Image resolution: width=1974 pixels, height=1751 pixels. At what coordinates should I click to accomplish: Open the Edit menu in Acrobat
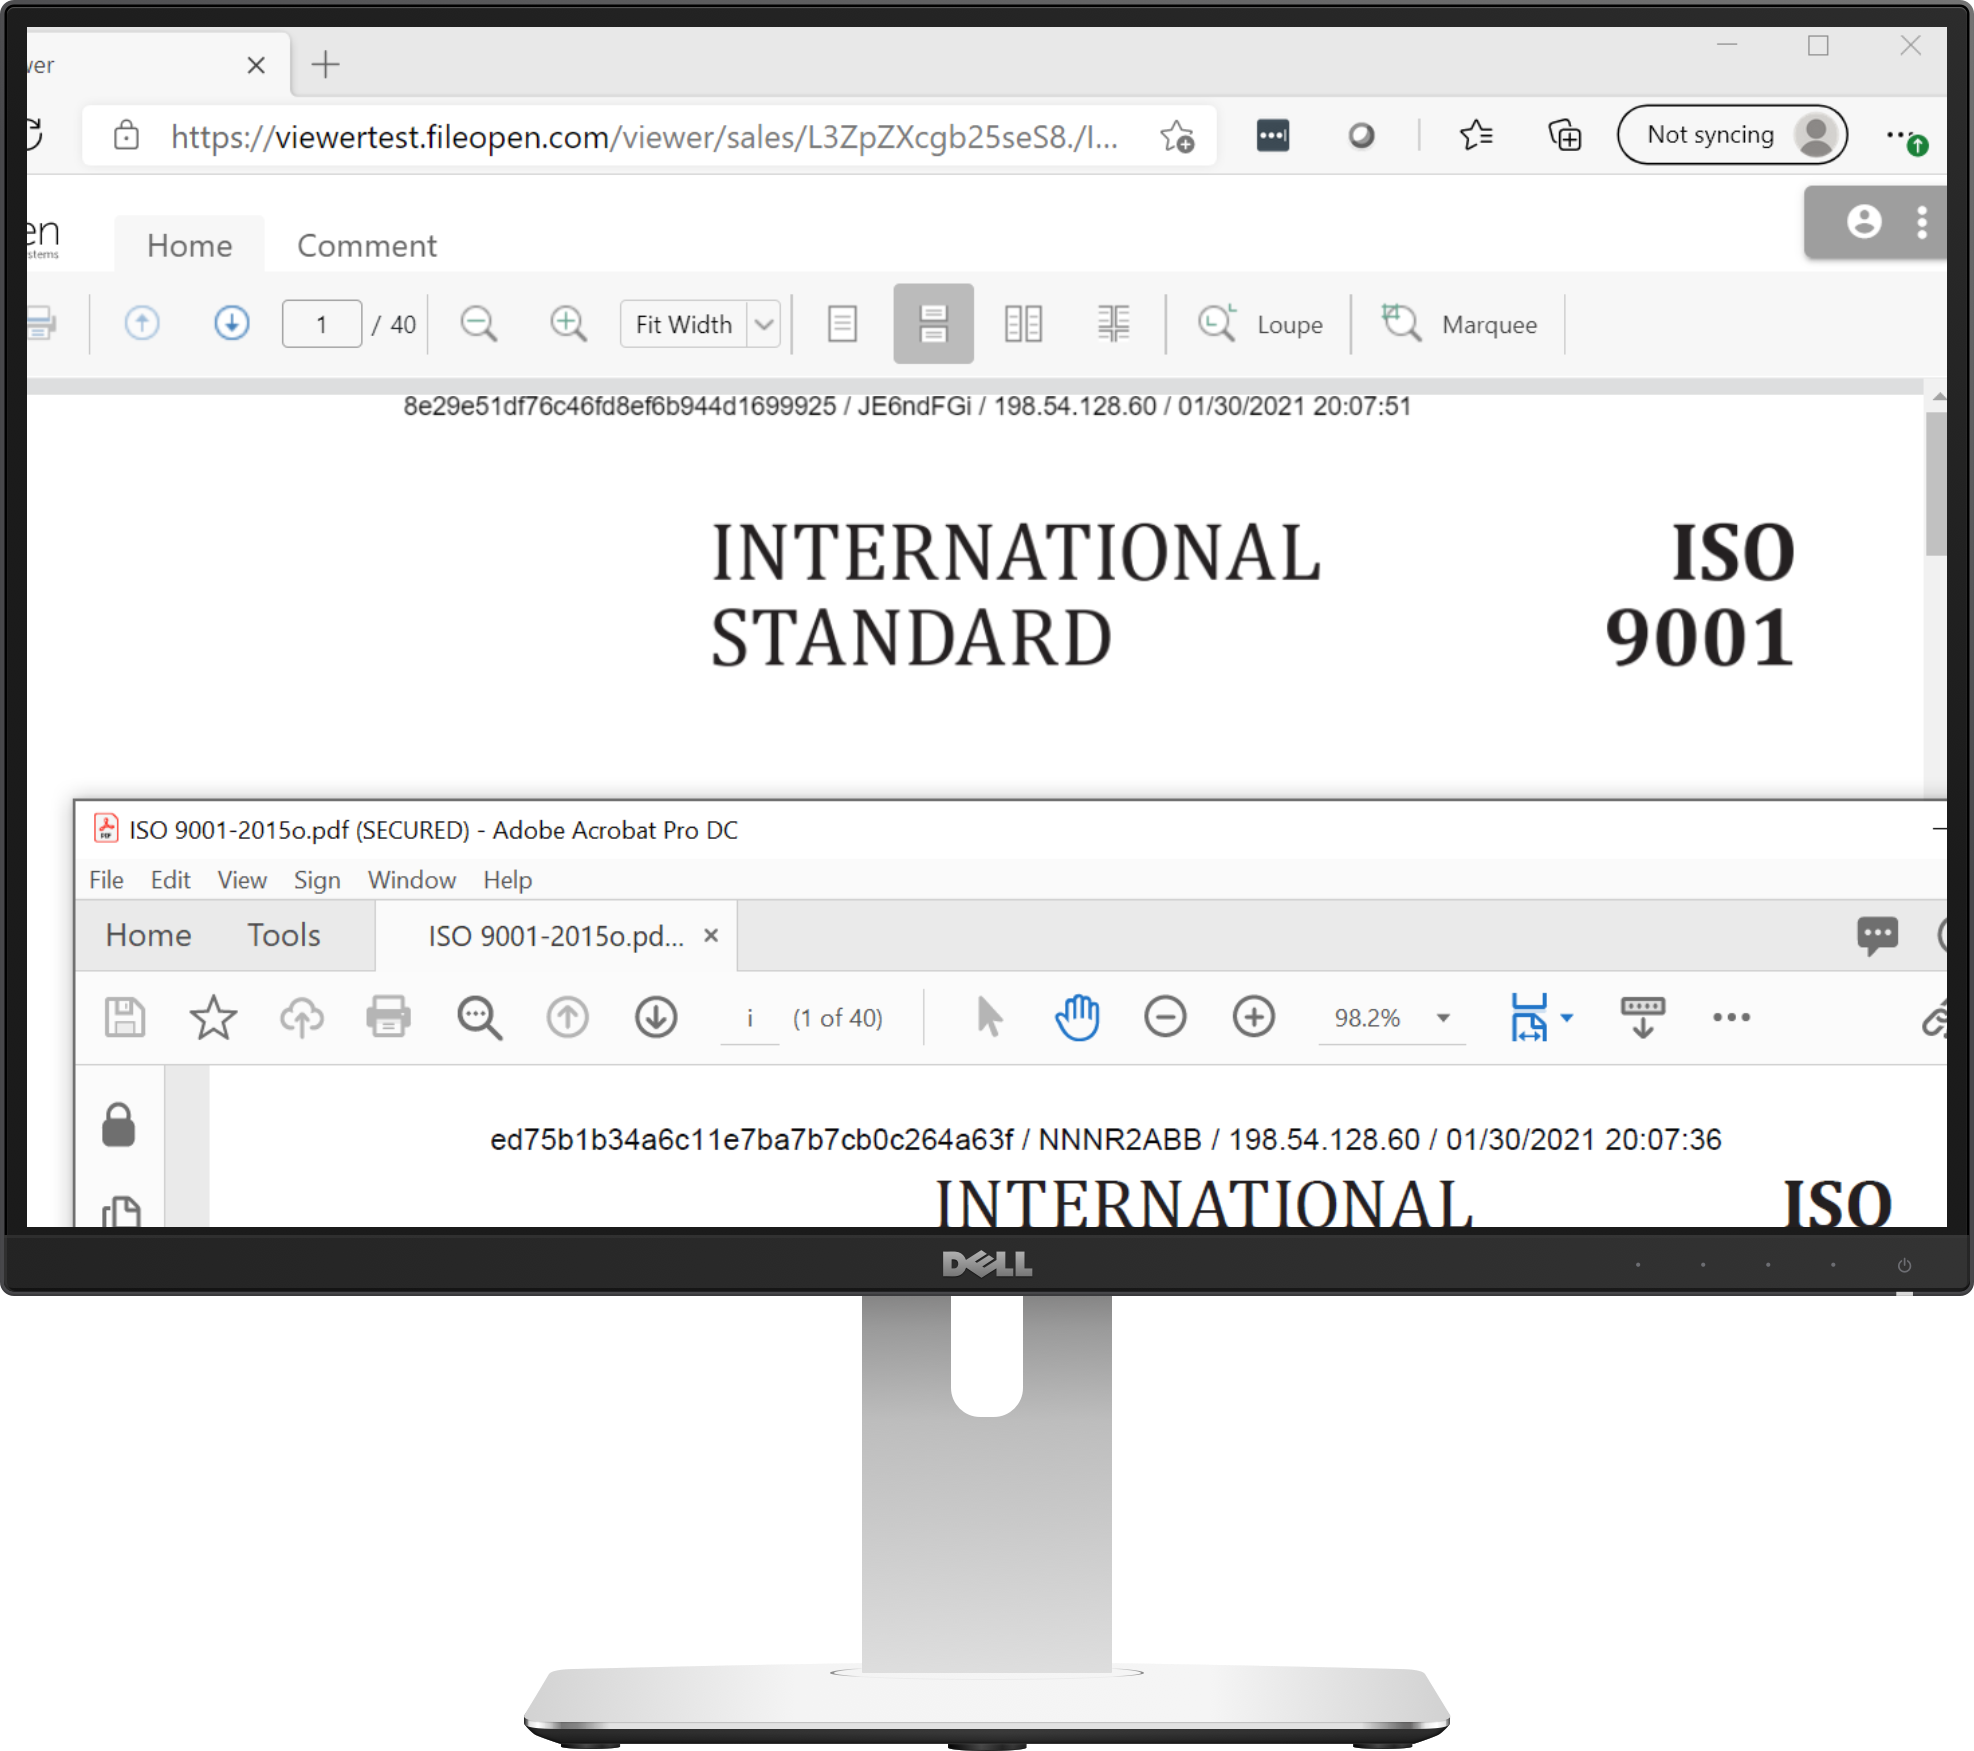tap(170, 880)
